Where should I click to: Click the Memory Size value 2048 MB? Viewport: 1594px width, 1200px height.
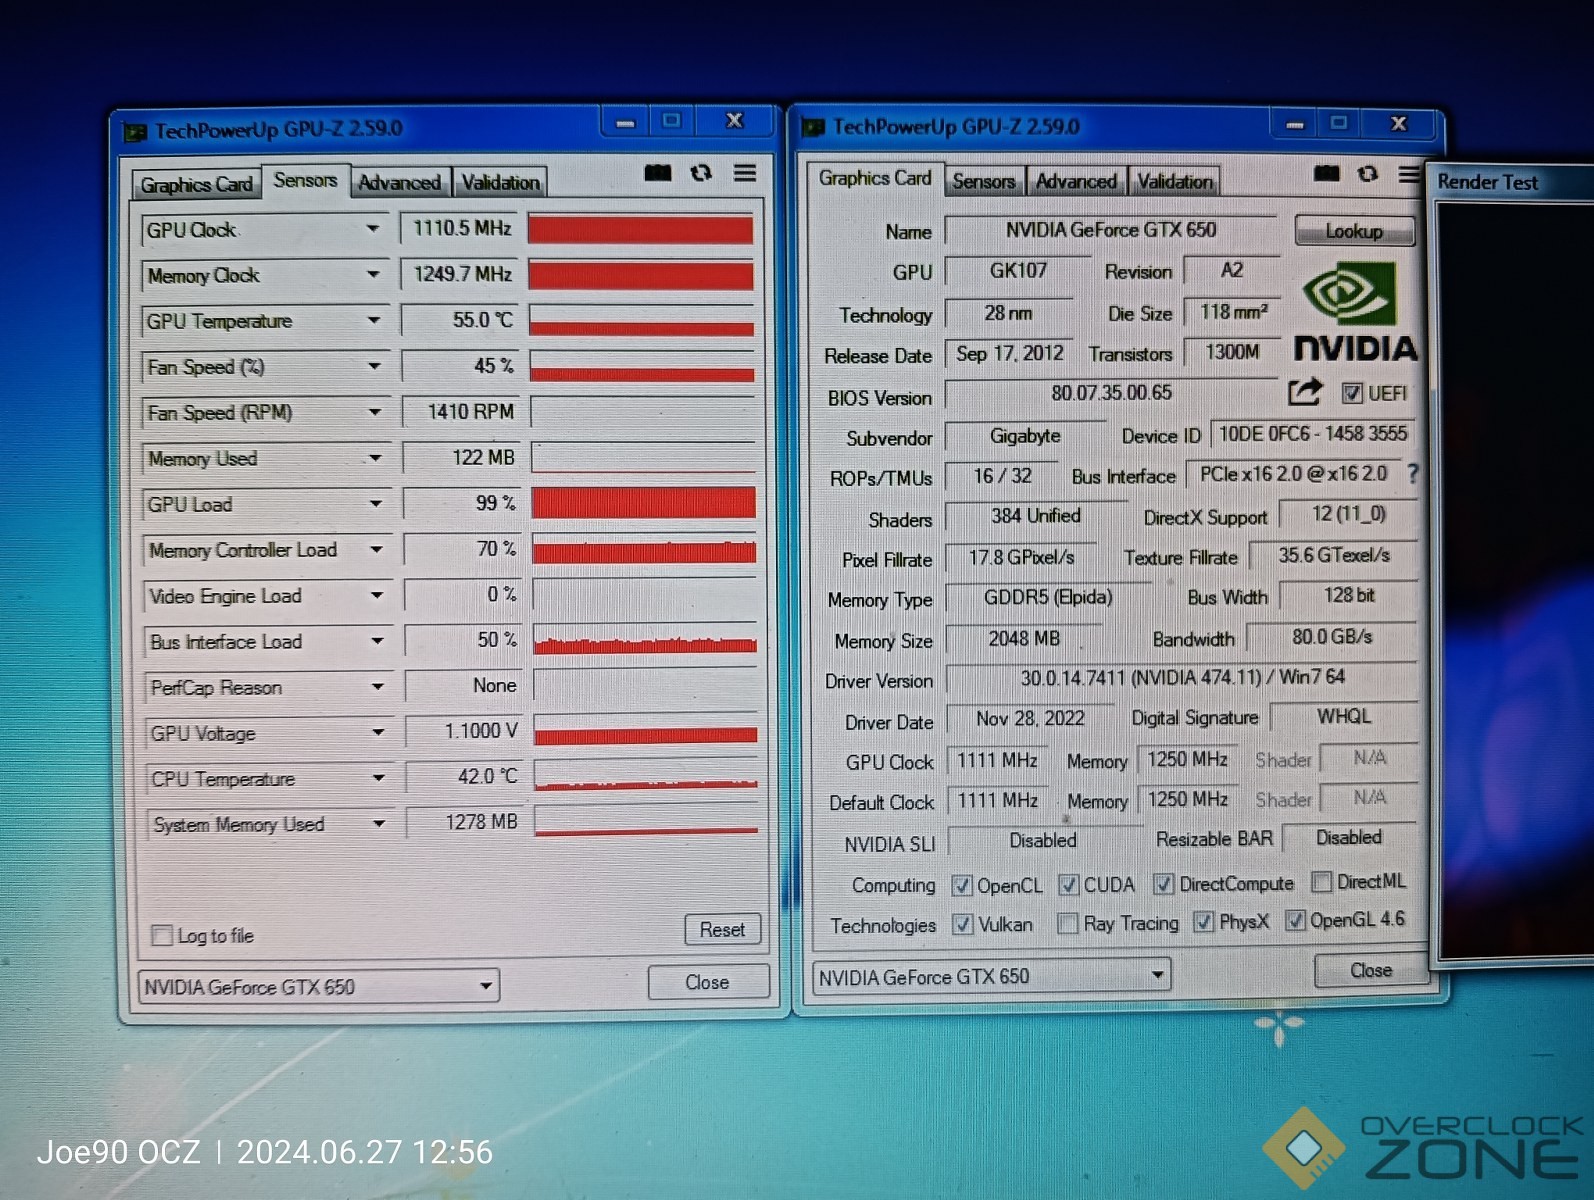pos(1024,638)
